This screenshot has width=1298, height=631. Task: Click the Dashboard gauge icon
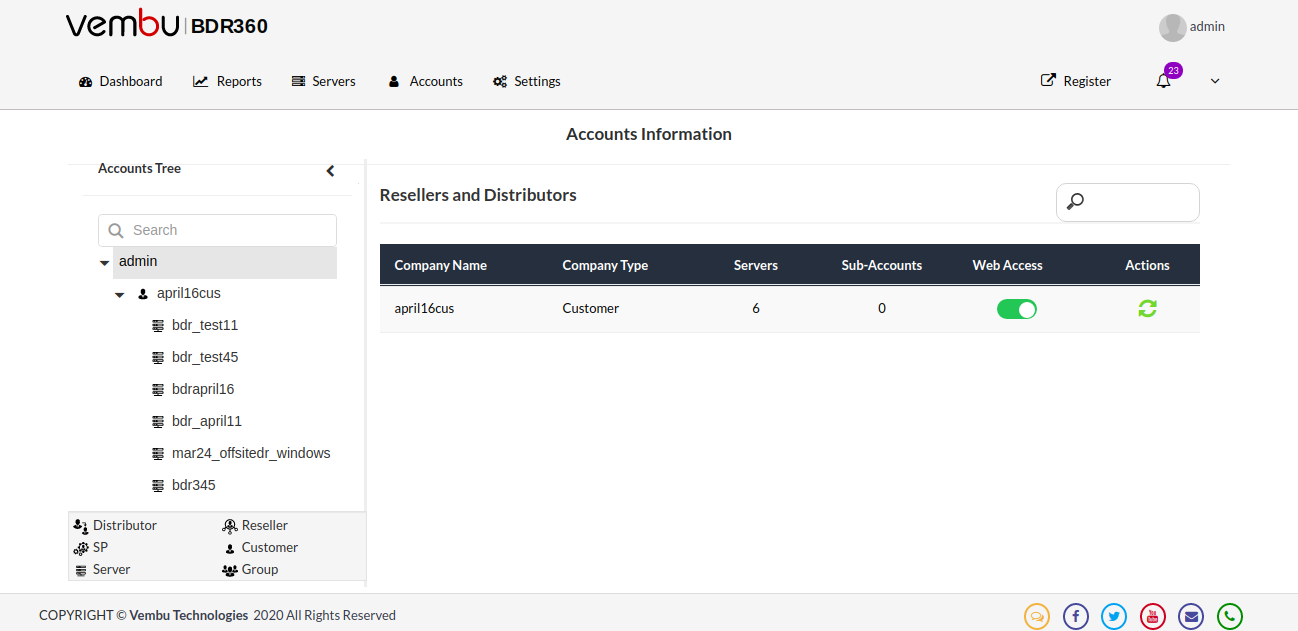point(85,81)
